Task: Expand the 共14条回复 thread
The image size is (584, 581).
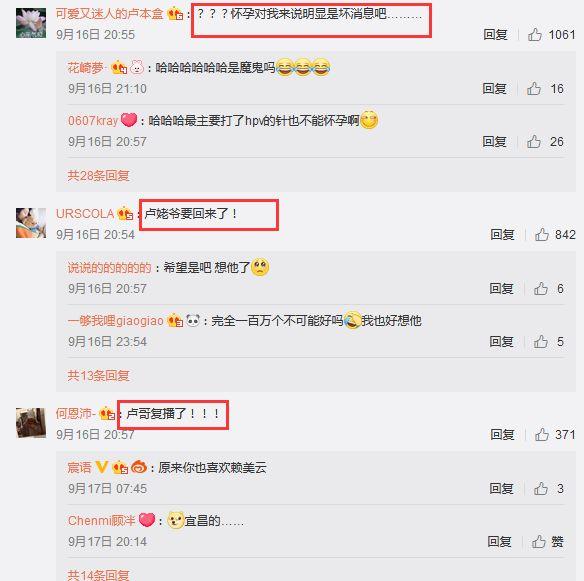Action: pyautogui.click(x=98, y=575)
